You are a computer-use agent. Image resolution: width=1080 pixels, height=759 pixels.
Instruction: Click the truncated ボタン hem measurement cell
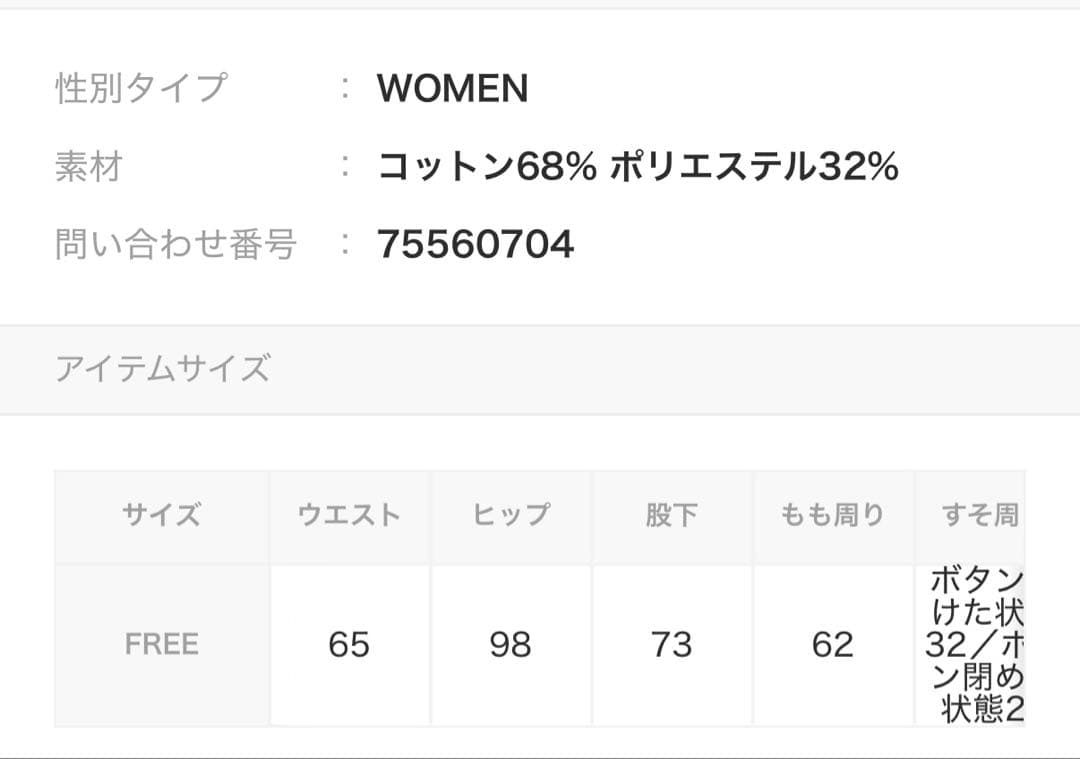point(974,645)
